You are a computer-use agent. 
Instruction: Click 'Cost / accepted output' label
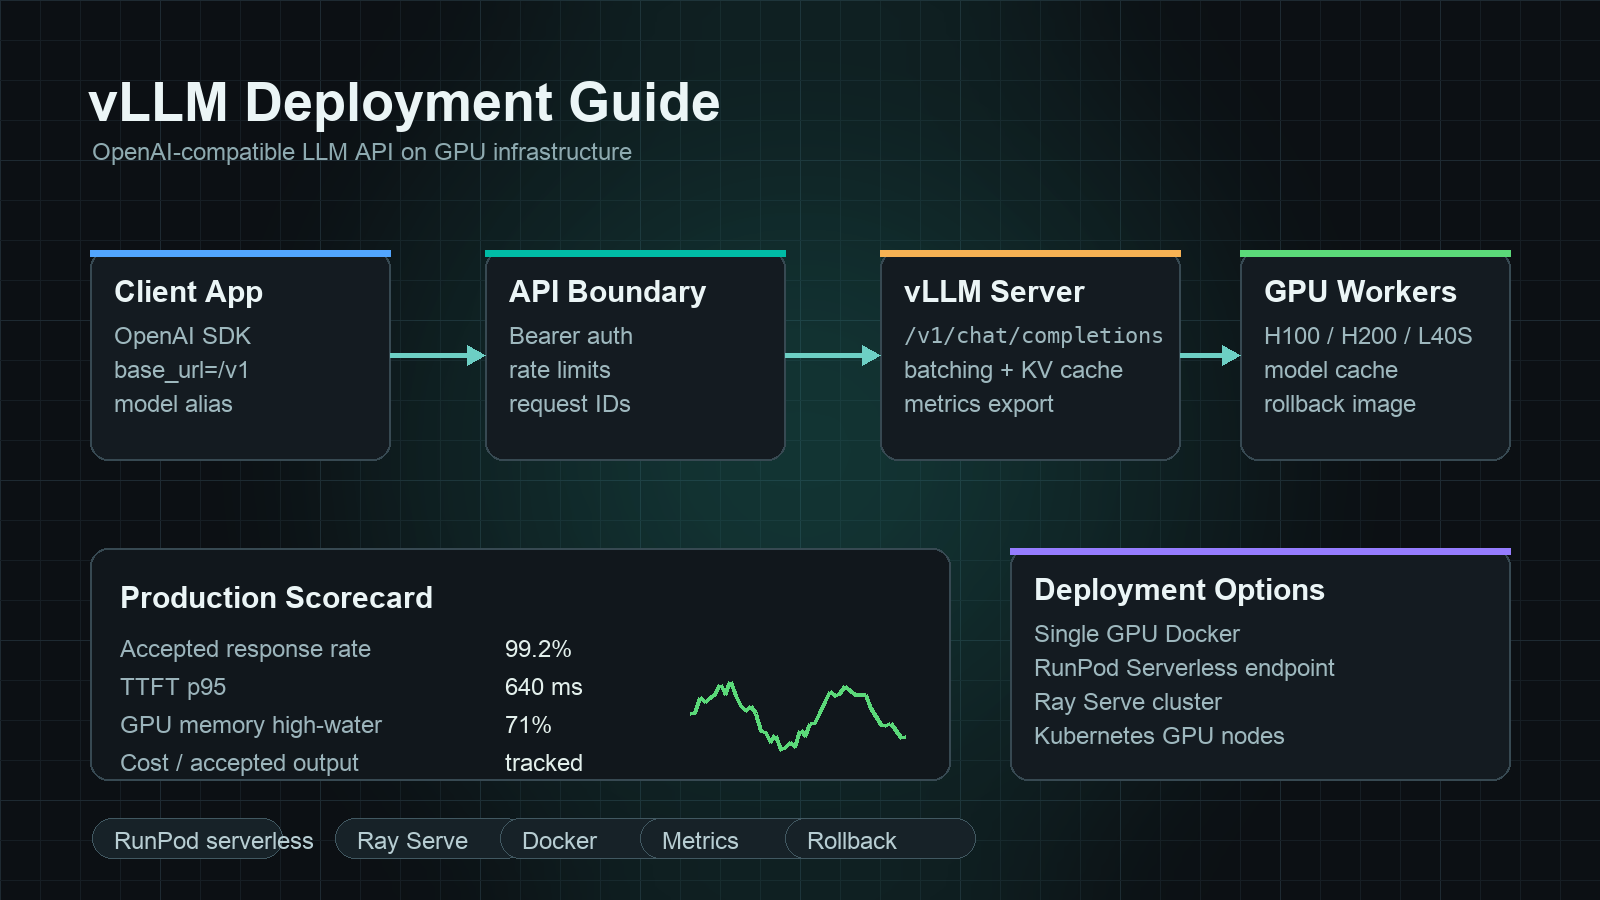[x=239, y=763]
